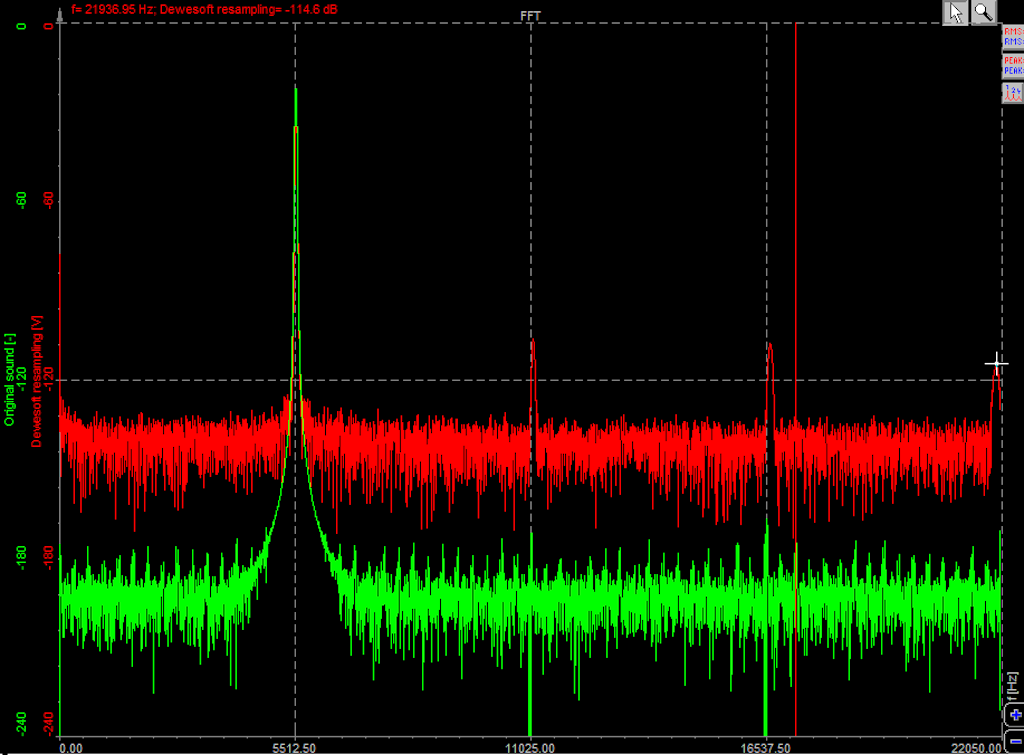Select the red Dewesoft resampling axis label
Image resolution: width=1024 pixels, height=755 pixels.
click(36, 381)
